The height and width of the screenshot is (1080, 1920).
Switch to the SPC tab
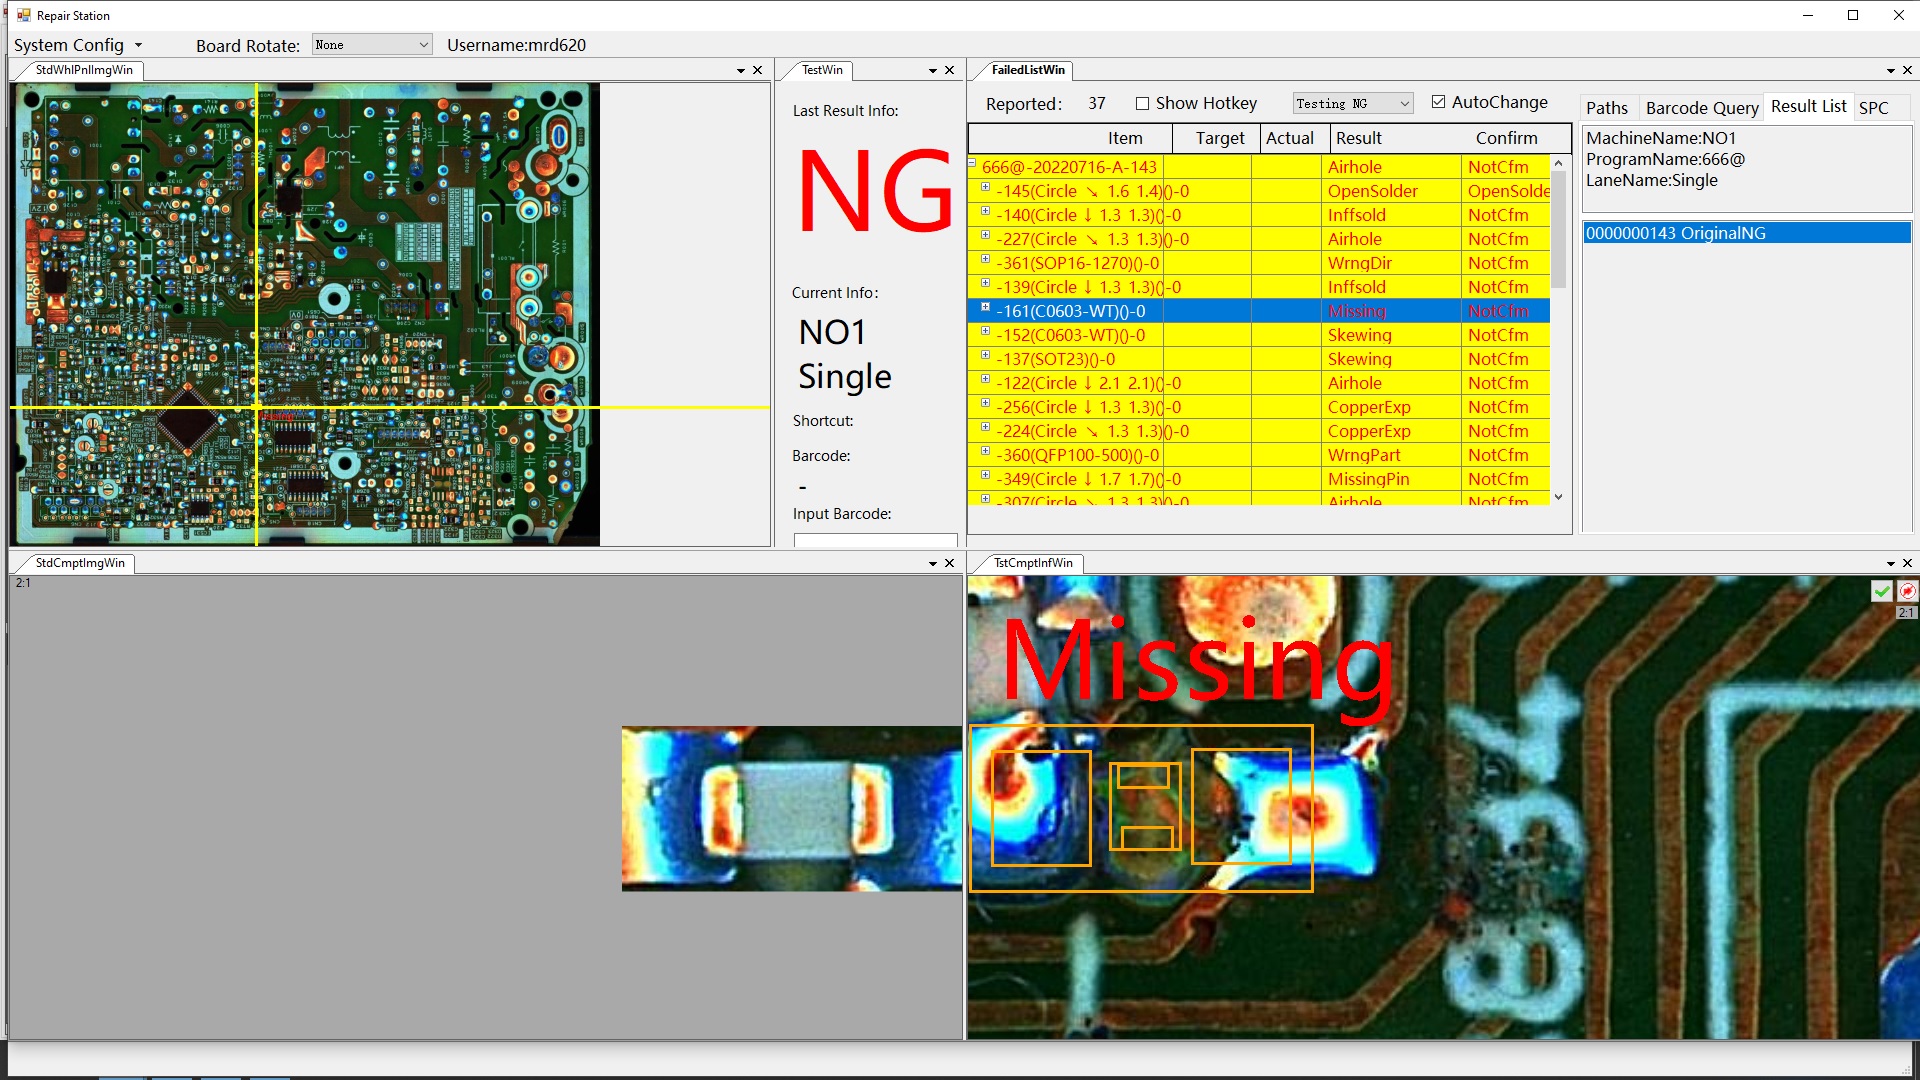click(x=1873, y=108)
